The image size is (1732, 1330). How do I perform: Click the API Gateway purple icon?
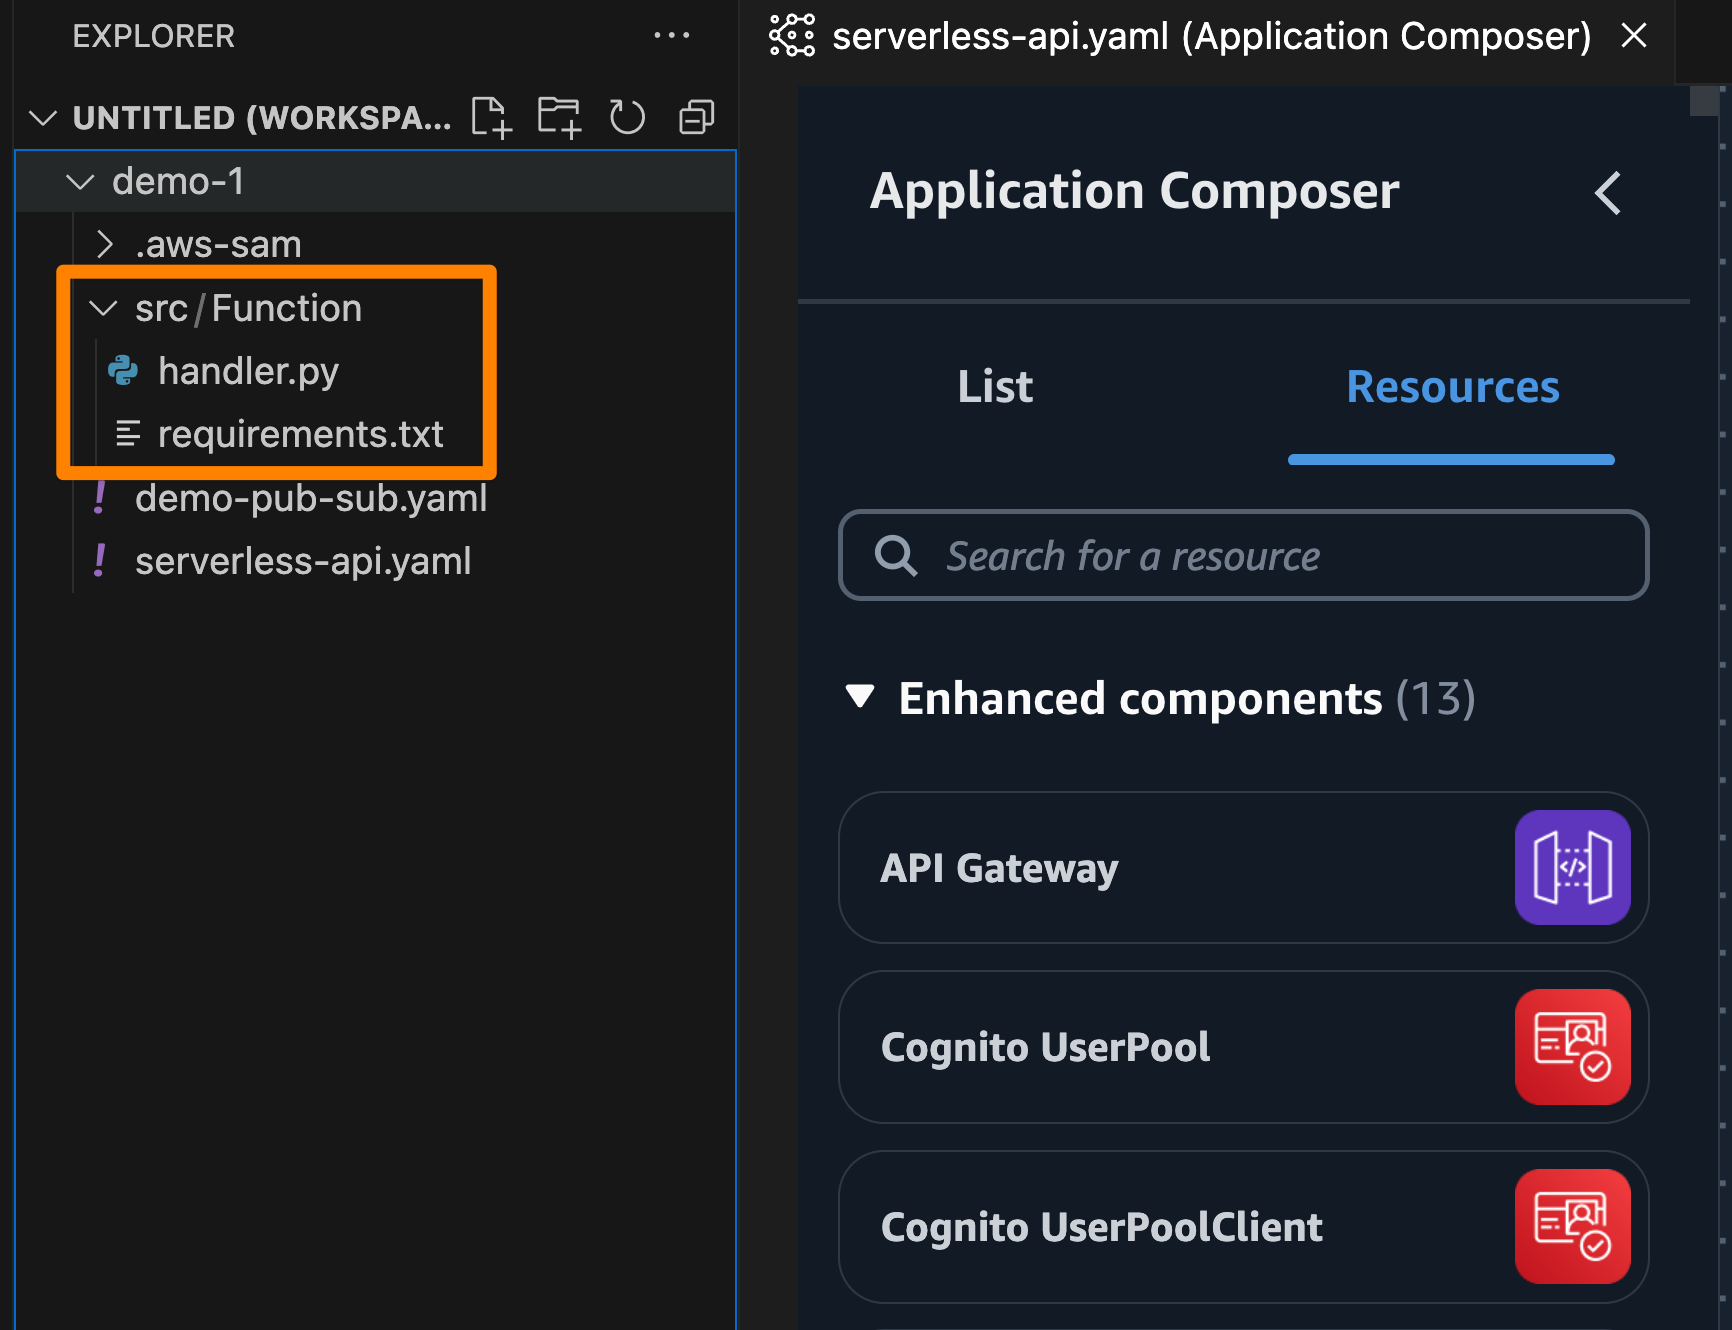coord(1572,868)
